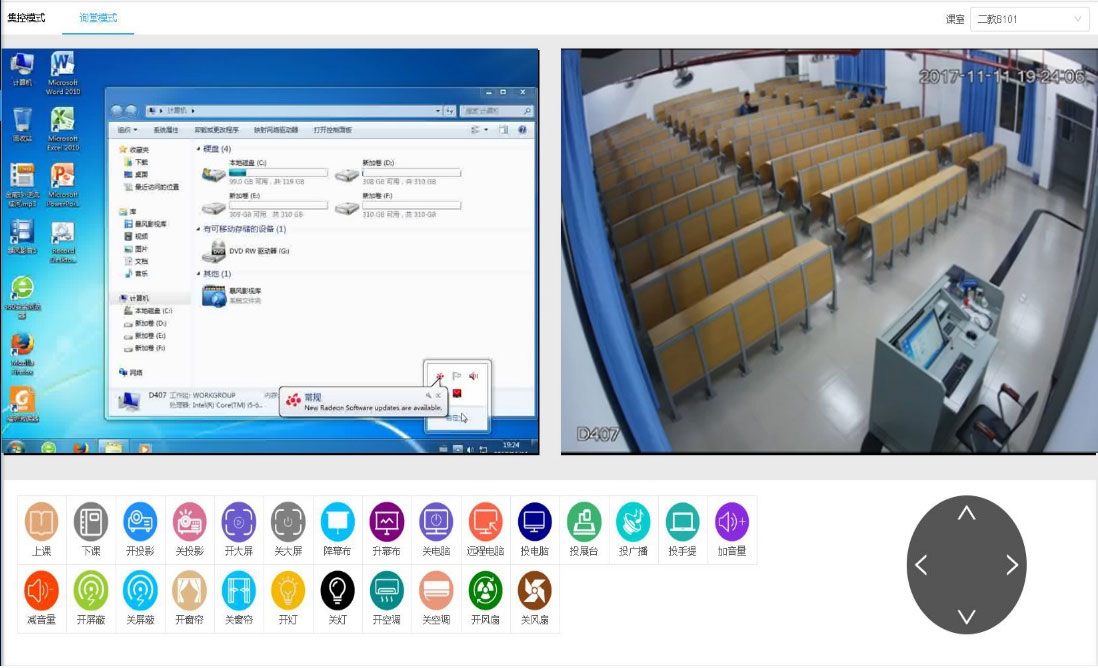Decrease volume with the 减音量 icon

click(x=42, y=590)
